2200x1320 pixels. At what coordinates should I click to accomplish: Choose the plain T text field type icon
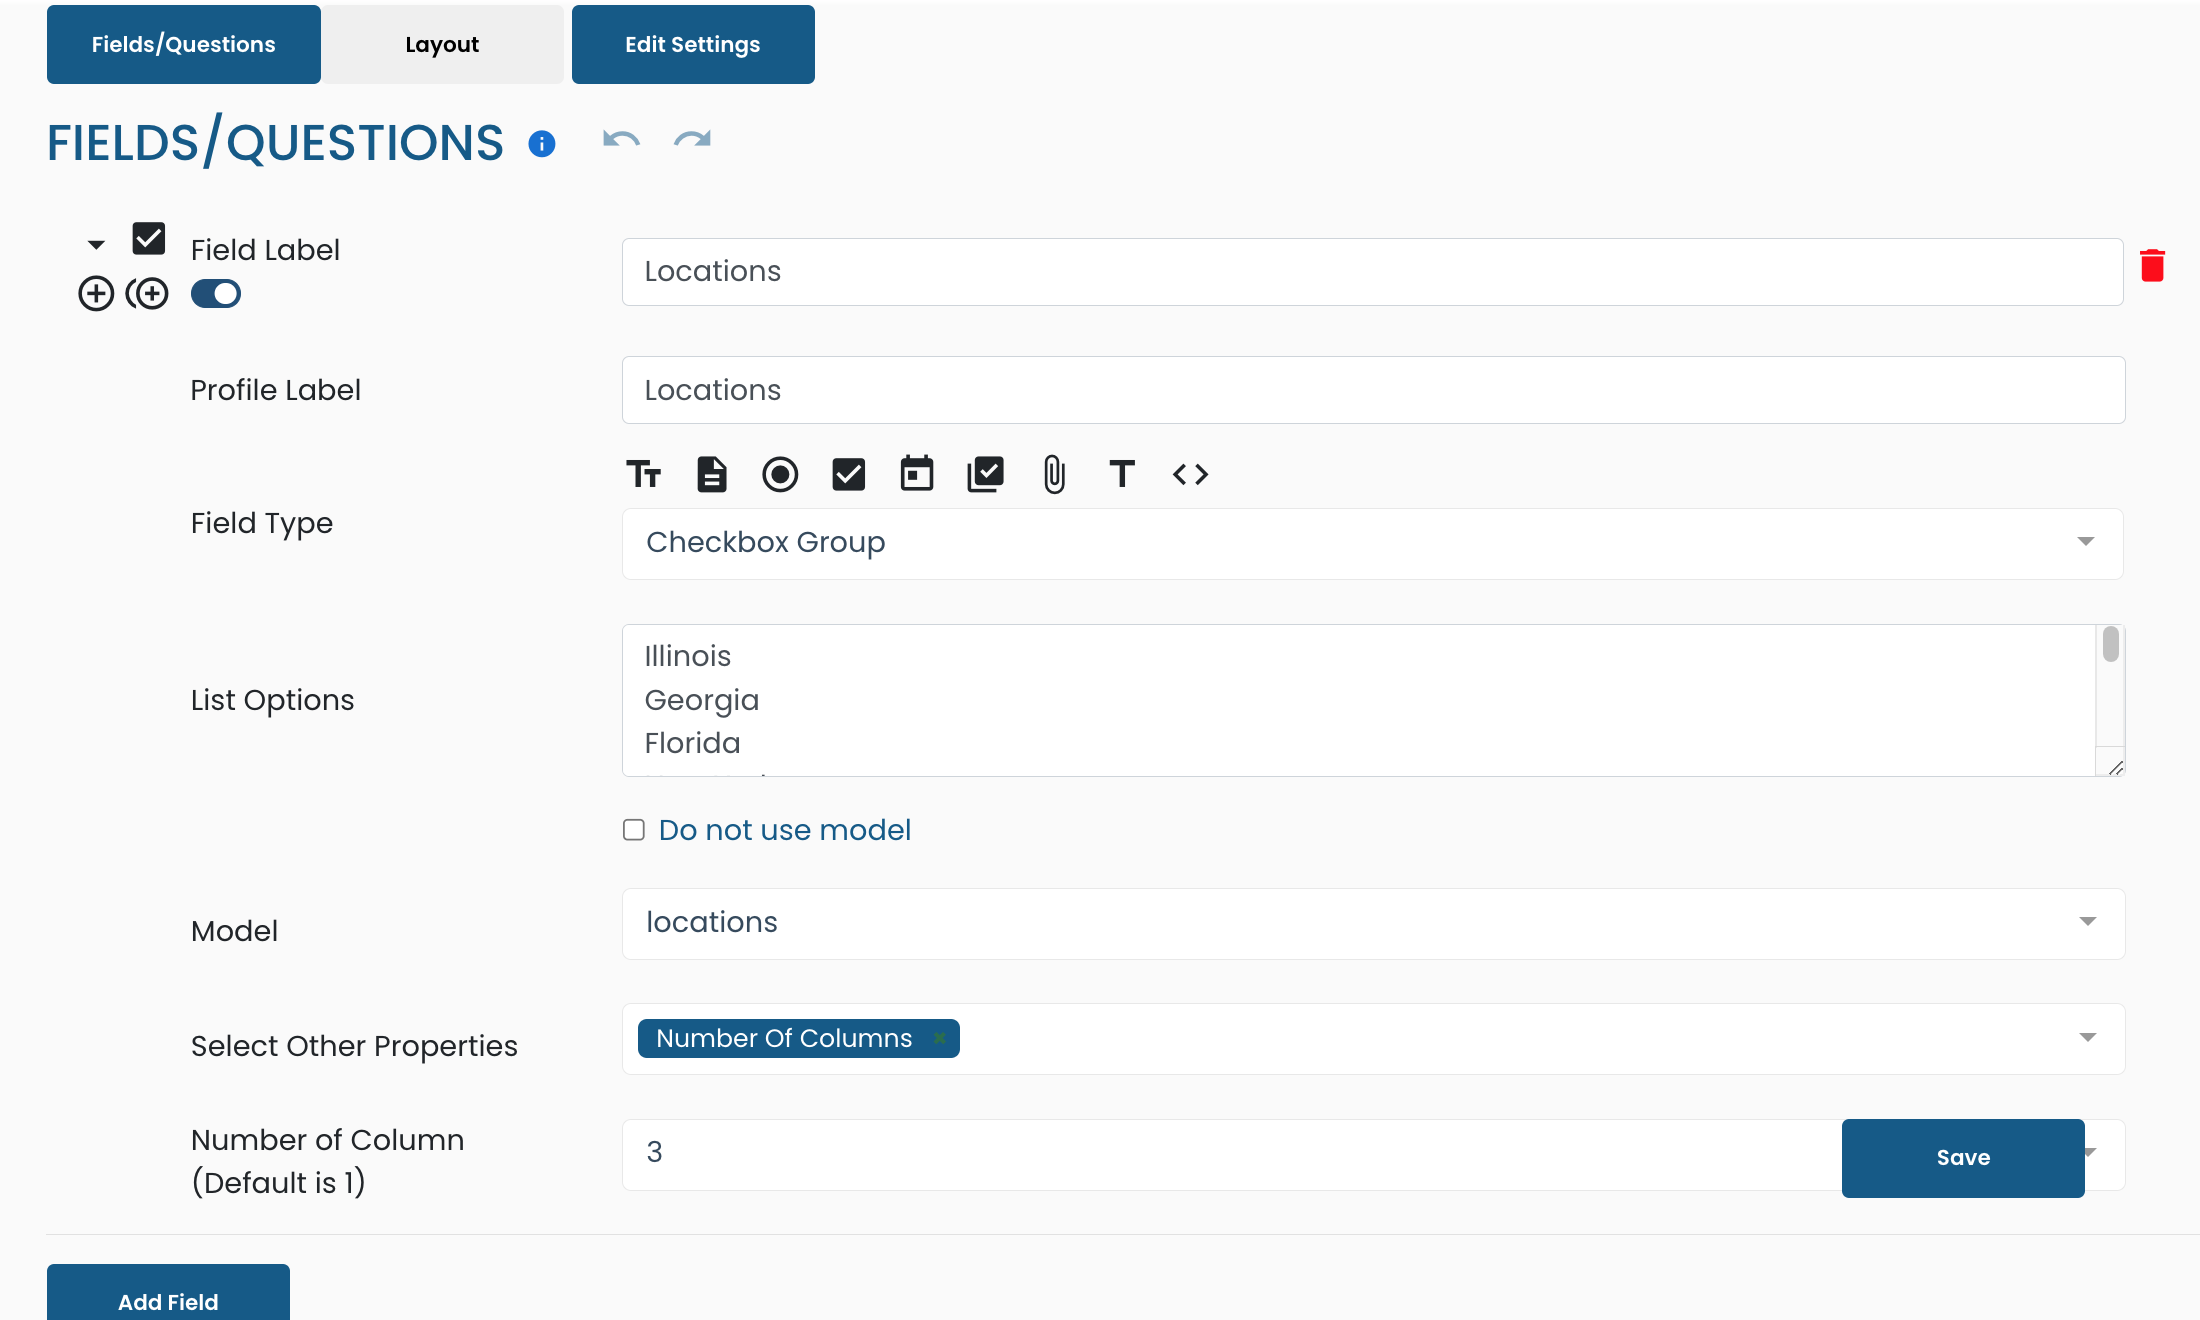(1122, 474)
